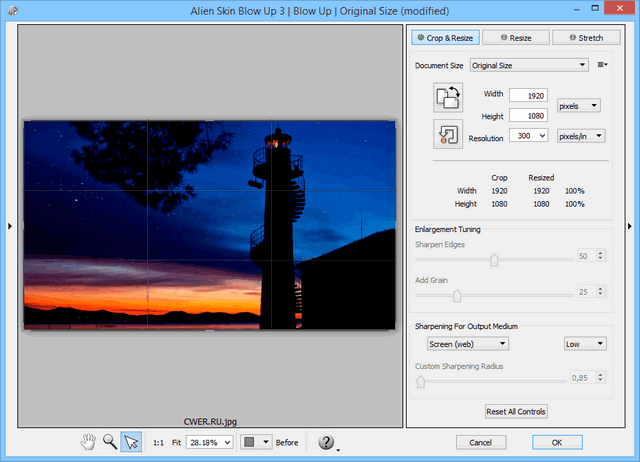This screenshot has height=462, width=640.
Task: Select the Zoom magnifier tool
Action: [x=110, y=441]
